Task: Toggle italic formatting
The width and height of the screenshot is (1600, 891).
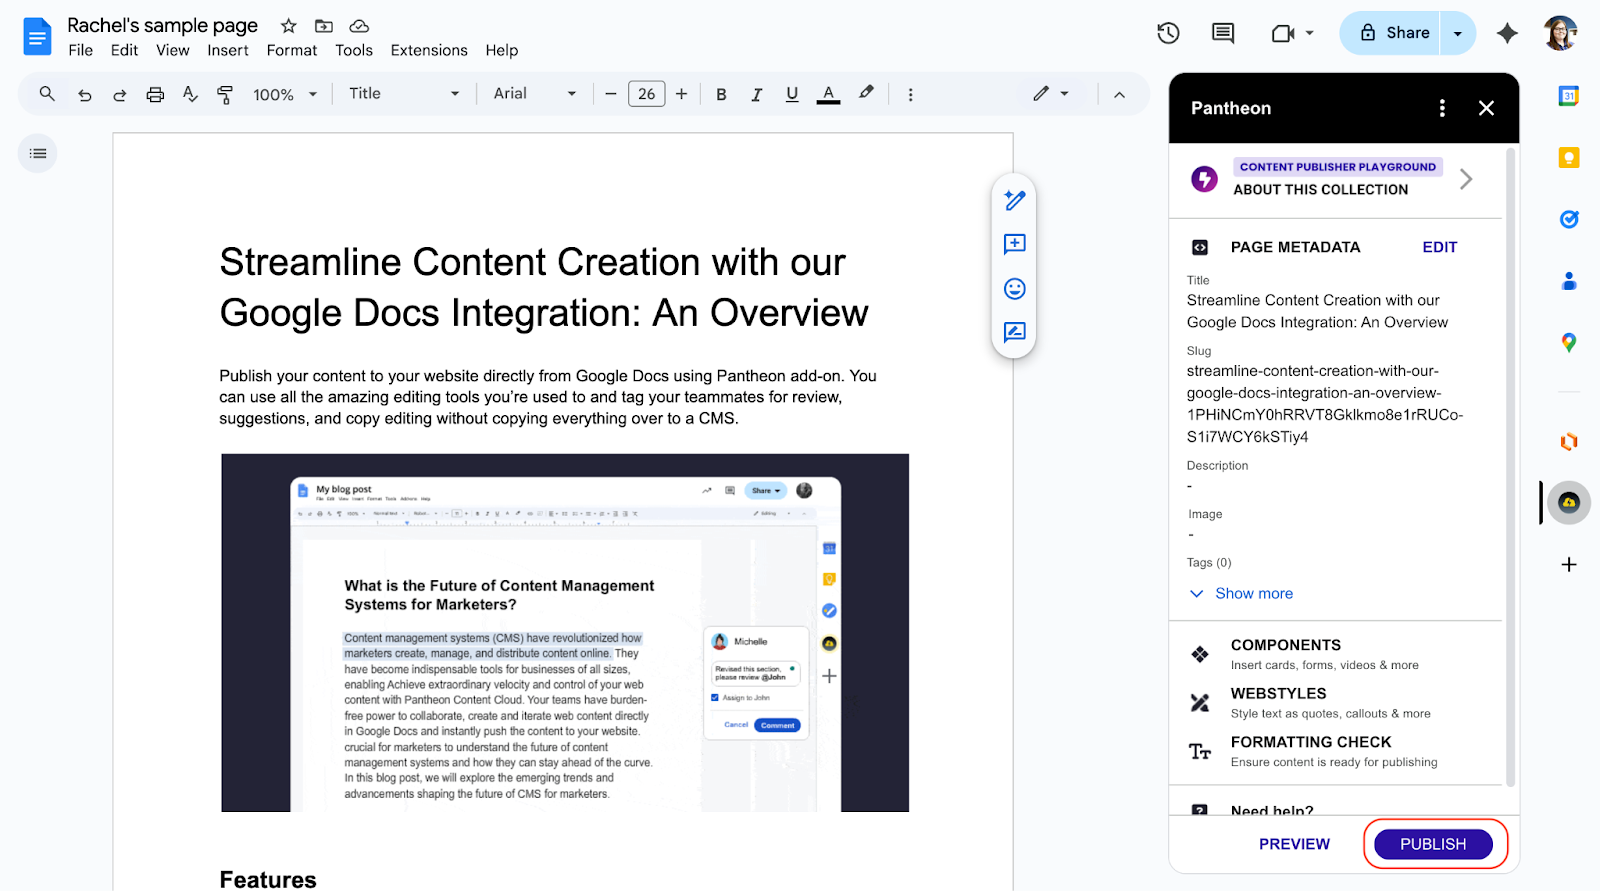Action: [757, 94]
